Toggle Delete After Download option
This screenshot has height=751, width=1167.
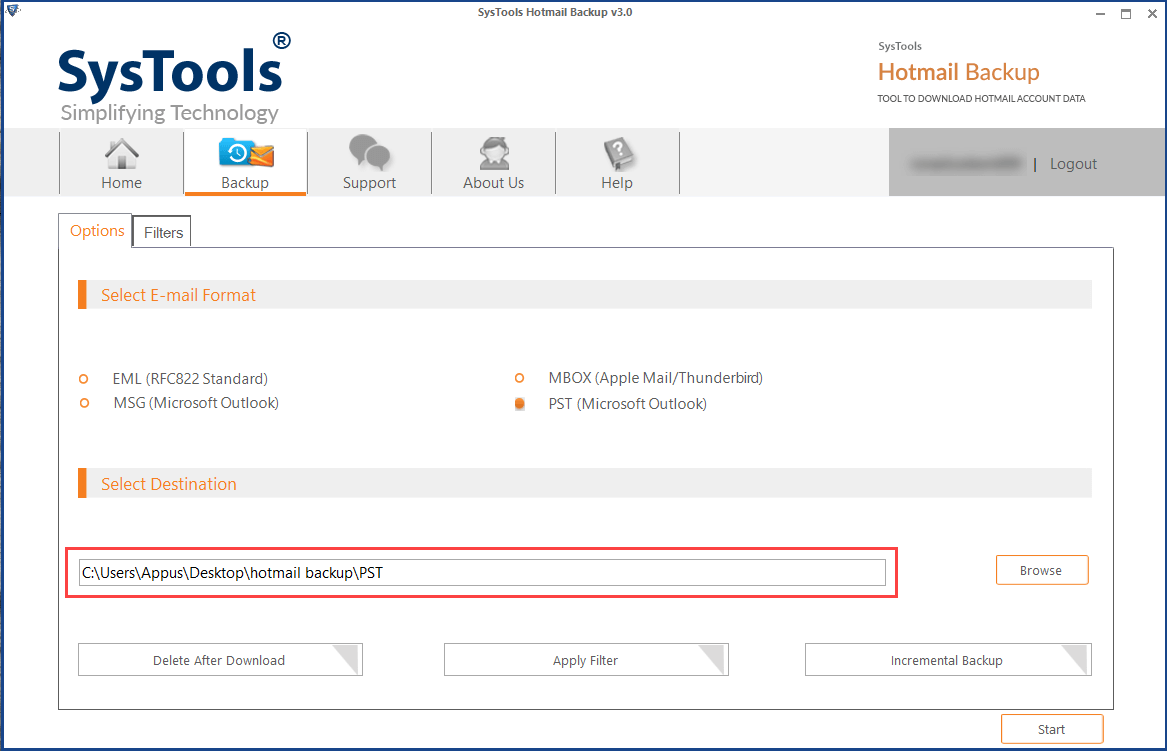pos(220,660)
